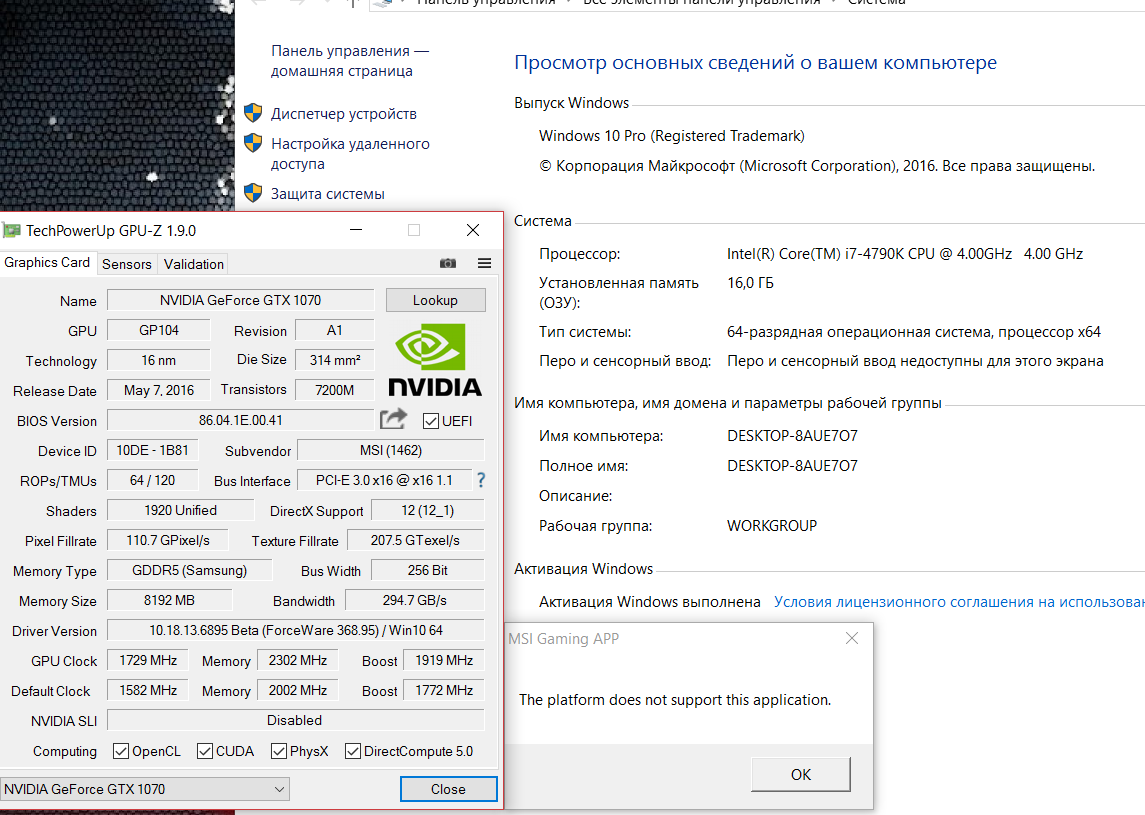Click the Pixel Fillrate value 110.7 GPixel/s
This screenshot has width=1145, height=815.
[x=168, y=540]
